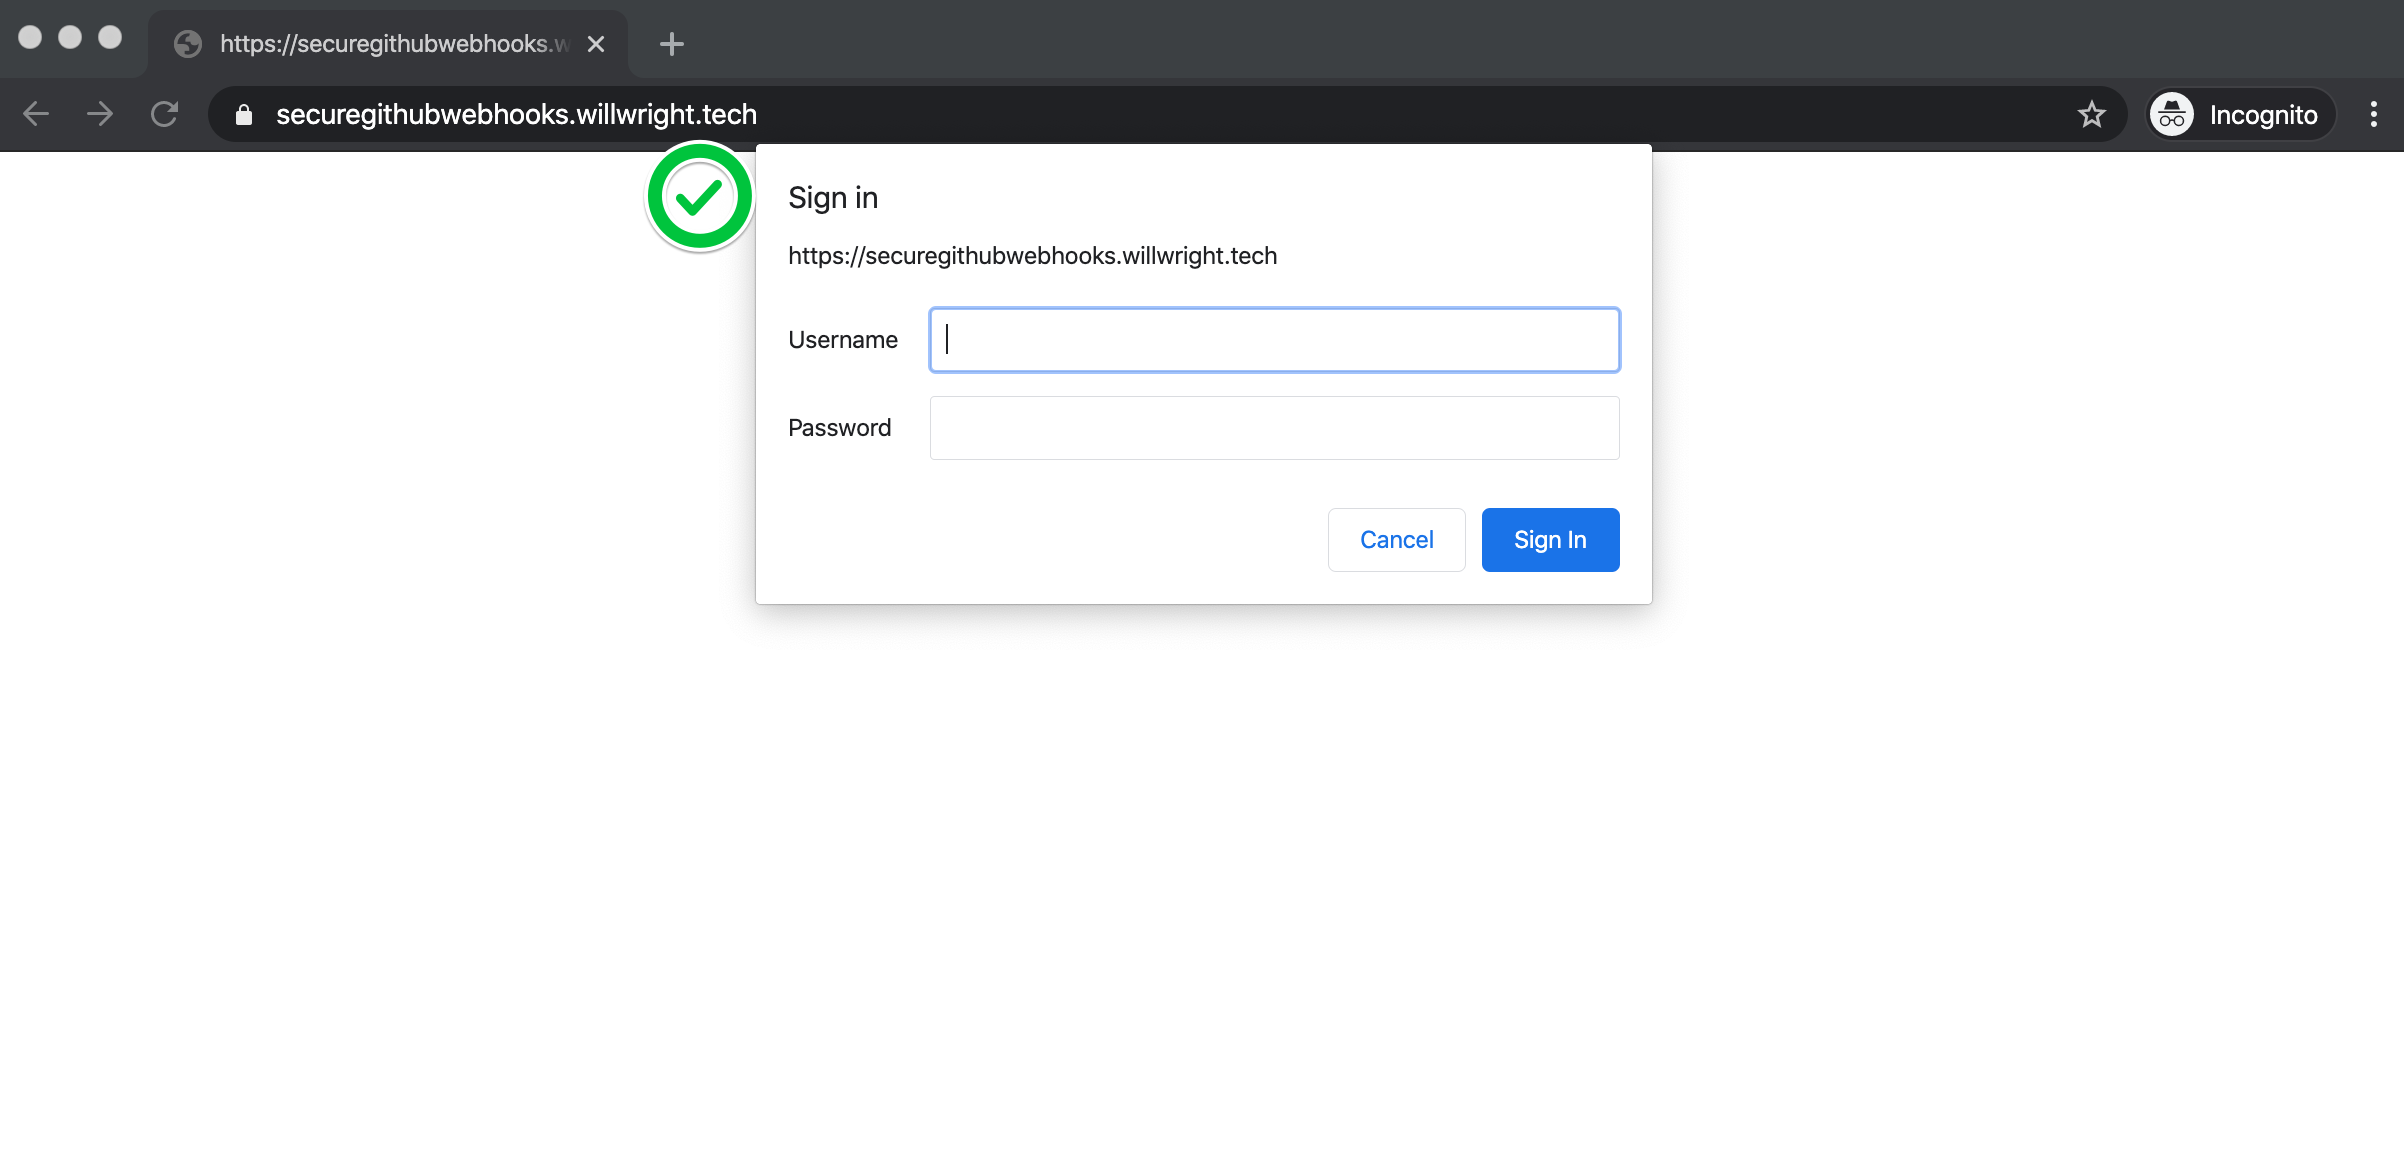Focus the Password input field
Image resolution: width=2404 pixels, height=1152 pixels.
pyautogui.click(x=1274, y=428)
